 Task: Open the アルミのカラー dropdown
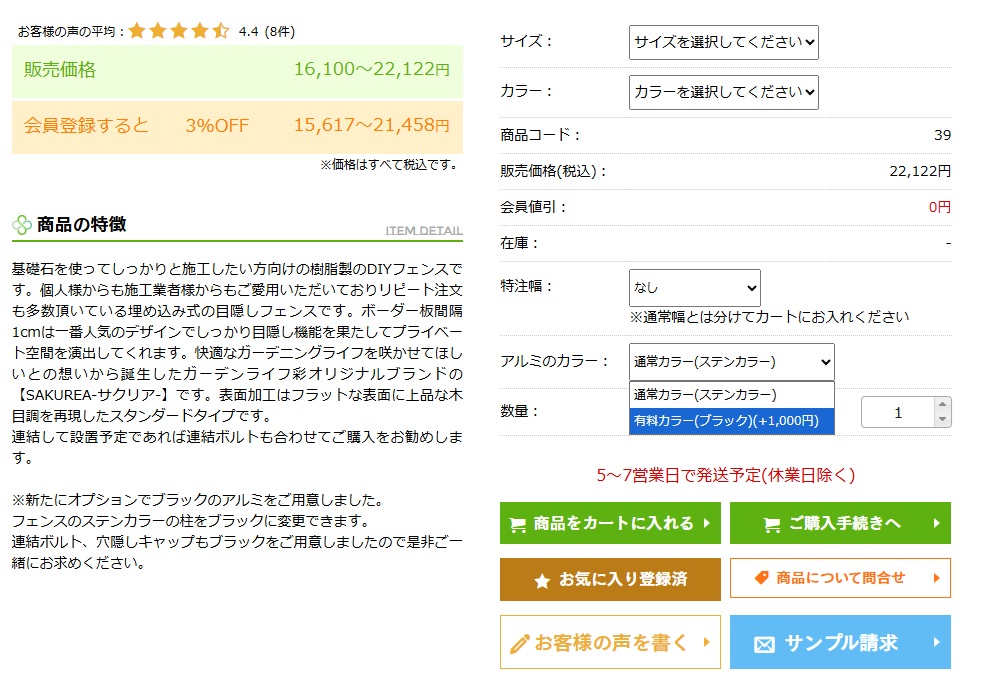(x=731, y=361)
